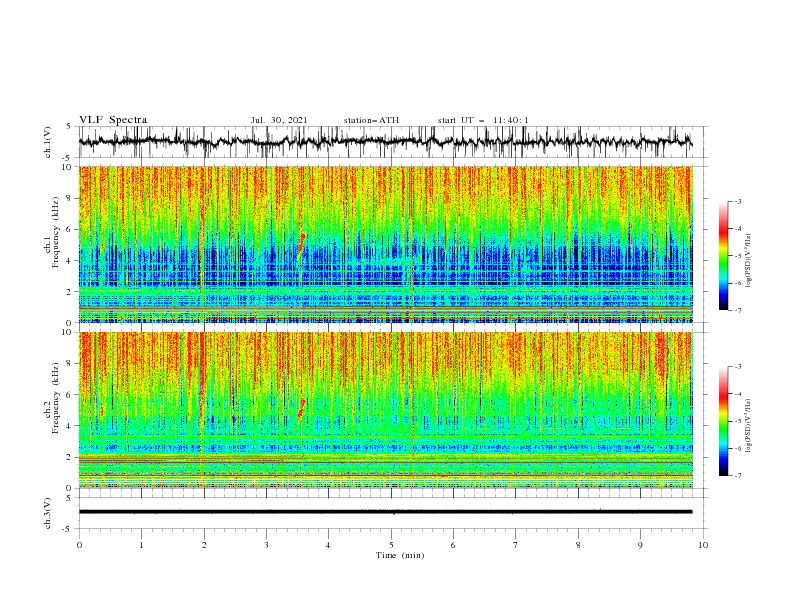The width and height of the screenshot is (792, 612).
Task: Click the "-3" tick on the lower colorbar
Action: [737, 367]
